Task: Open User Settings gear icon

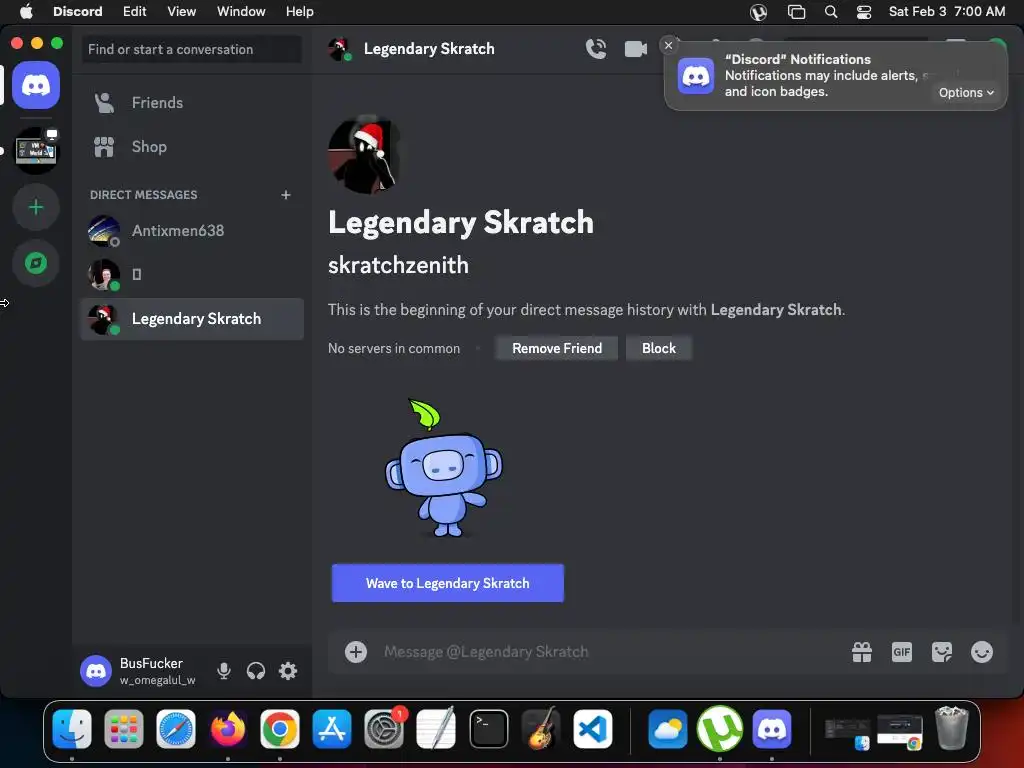Action: (288, 671)
